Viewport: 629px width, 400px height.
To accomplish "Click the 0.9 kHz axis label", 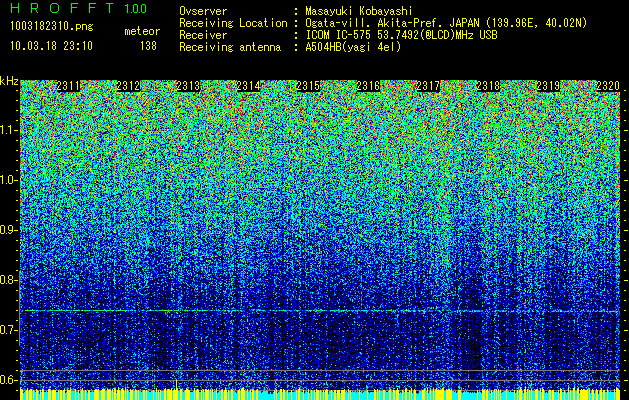I will coord(9,230).
